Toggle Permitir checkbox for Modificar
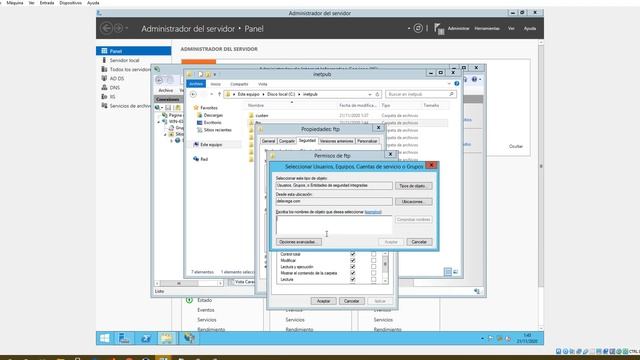This screenshot has width=640, height=360. pos(353,260)
